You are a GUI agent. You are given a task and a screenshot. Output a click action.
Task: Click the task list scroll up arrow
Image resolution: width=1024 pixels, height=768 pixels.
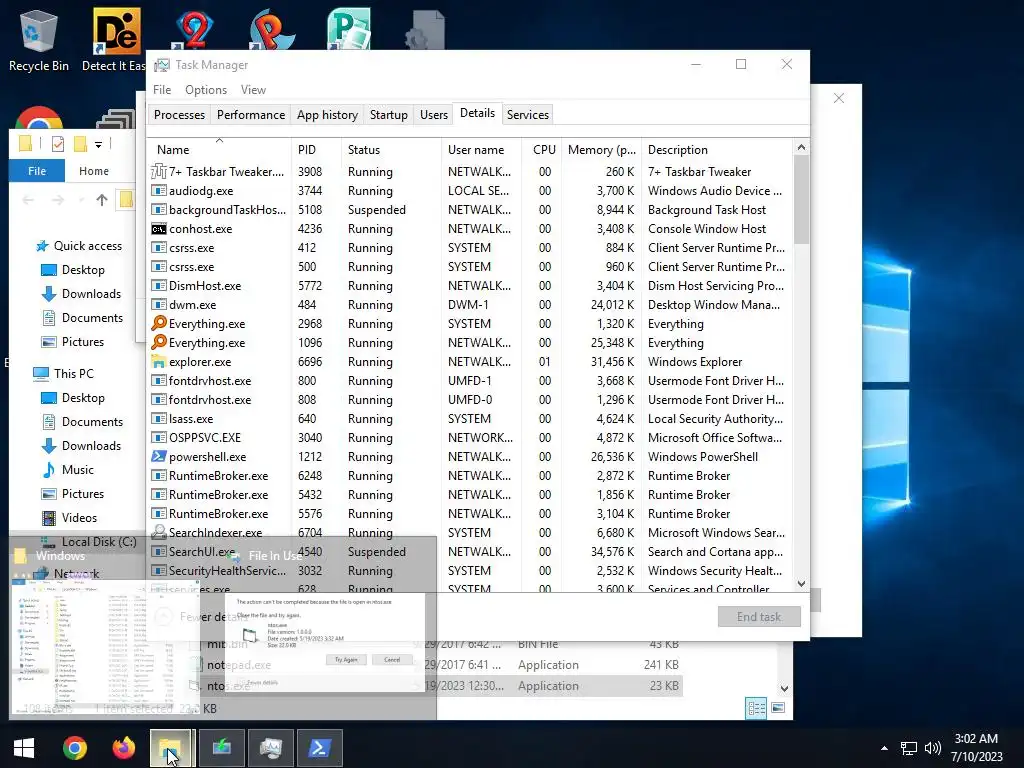[801, 148]
